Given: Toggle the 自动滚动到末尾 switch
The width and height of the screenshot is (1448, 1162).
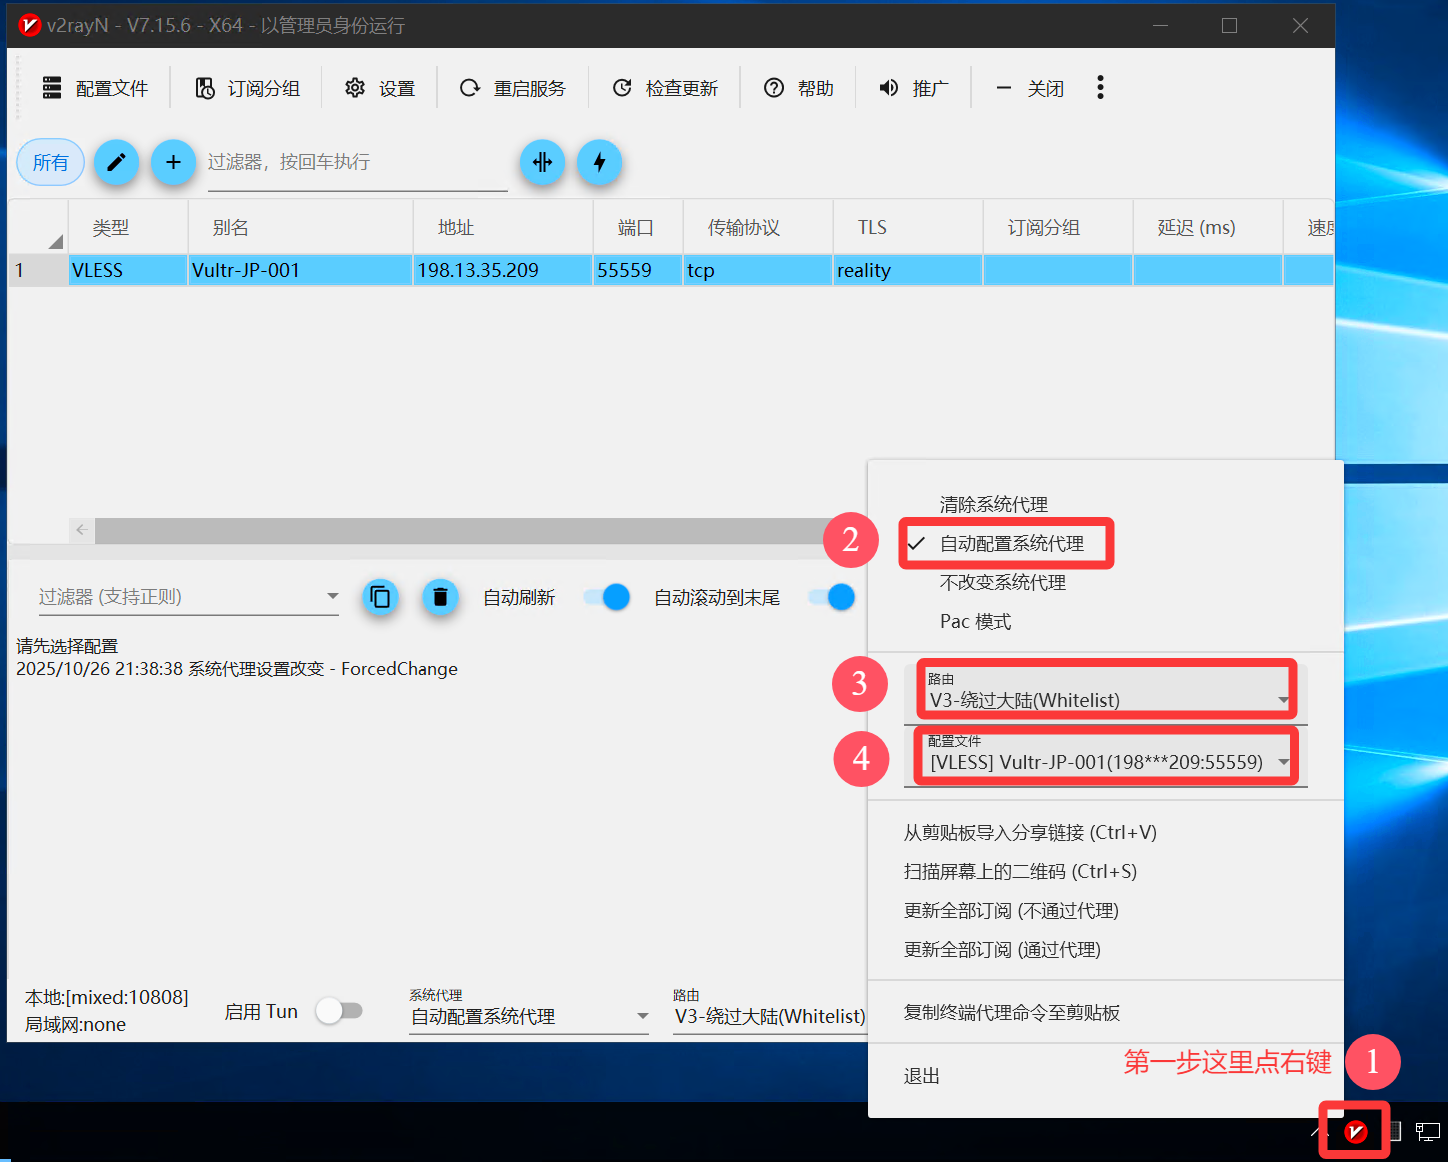Looking at the screenshot, I should (x=832, y=597).
